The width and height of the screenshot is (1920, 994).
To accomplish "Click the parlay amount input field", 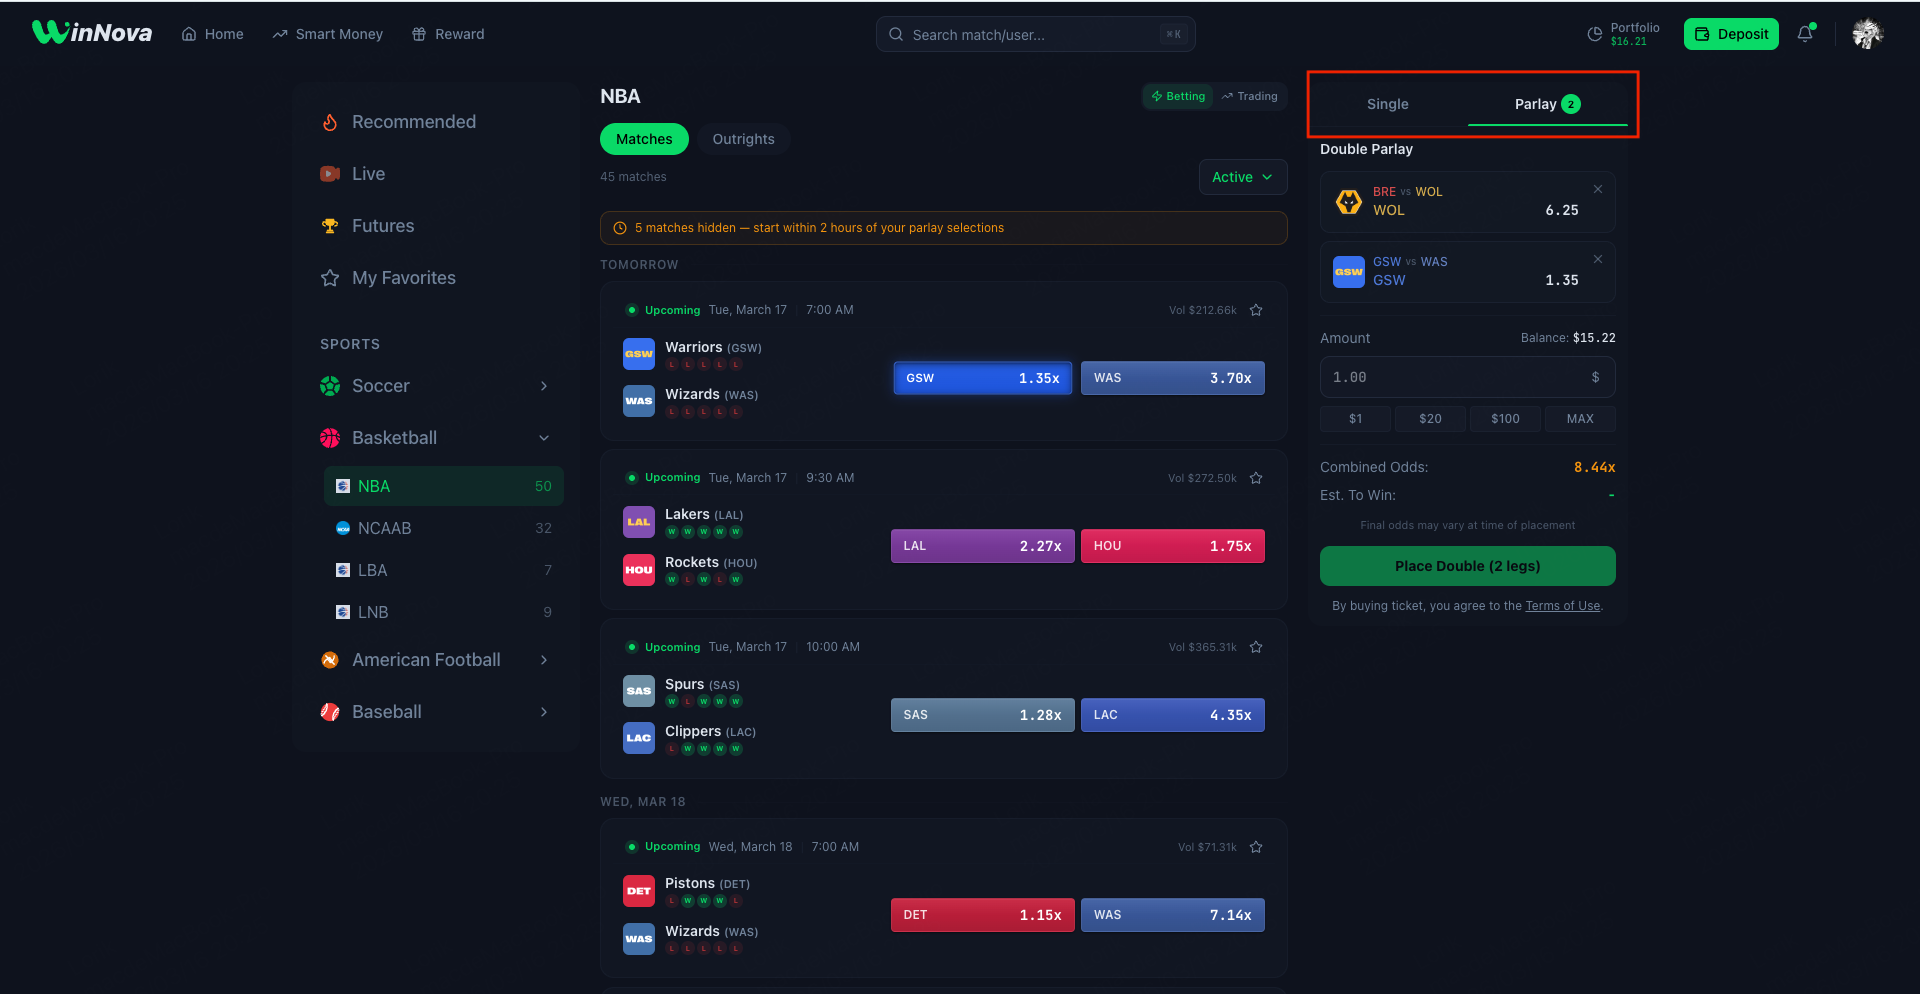I will [x=1455, y=377].
